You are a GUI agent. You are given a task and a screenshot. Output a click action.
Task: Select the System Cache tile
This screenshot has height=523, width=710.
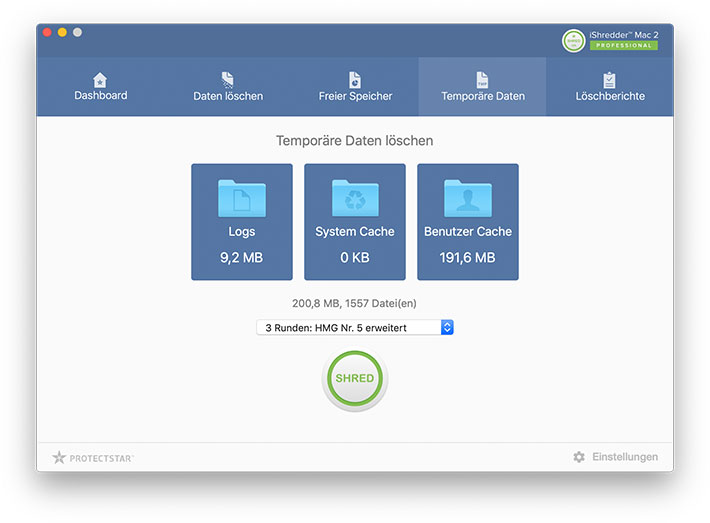tap(355, 222)
